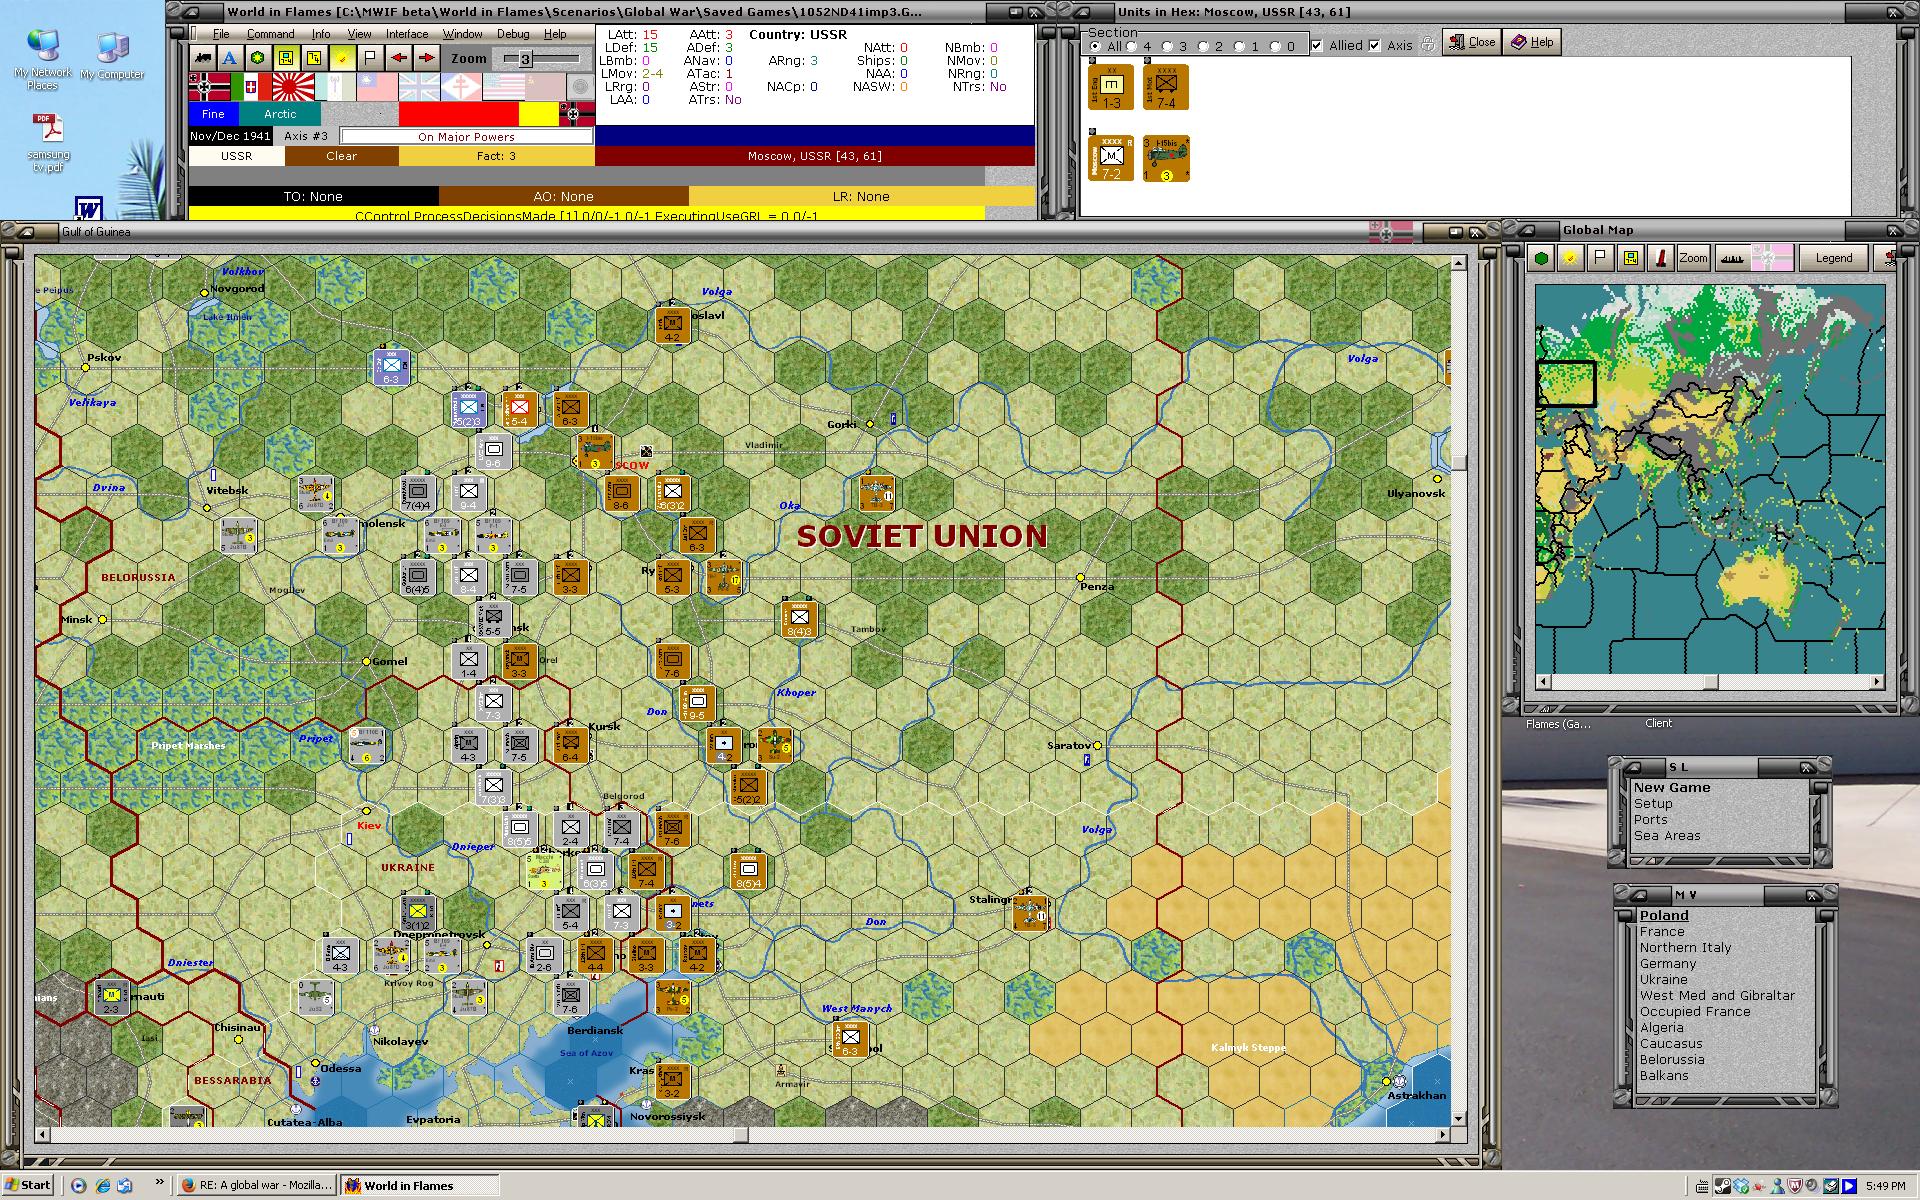The height and width of the screenshot is (1200, 1920).
Task: Click the blue letter A toolbar icon
Action: coord(230,58)
